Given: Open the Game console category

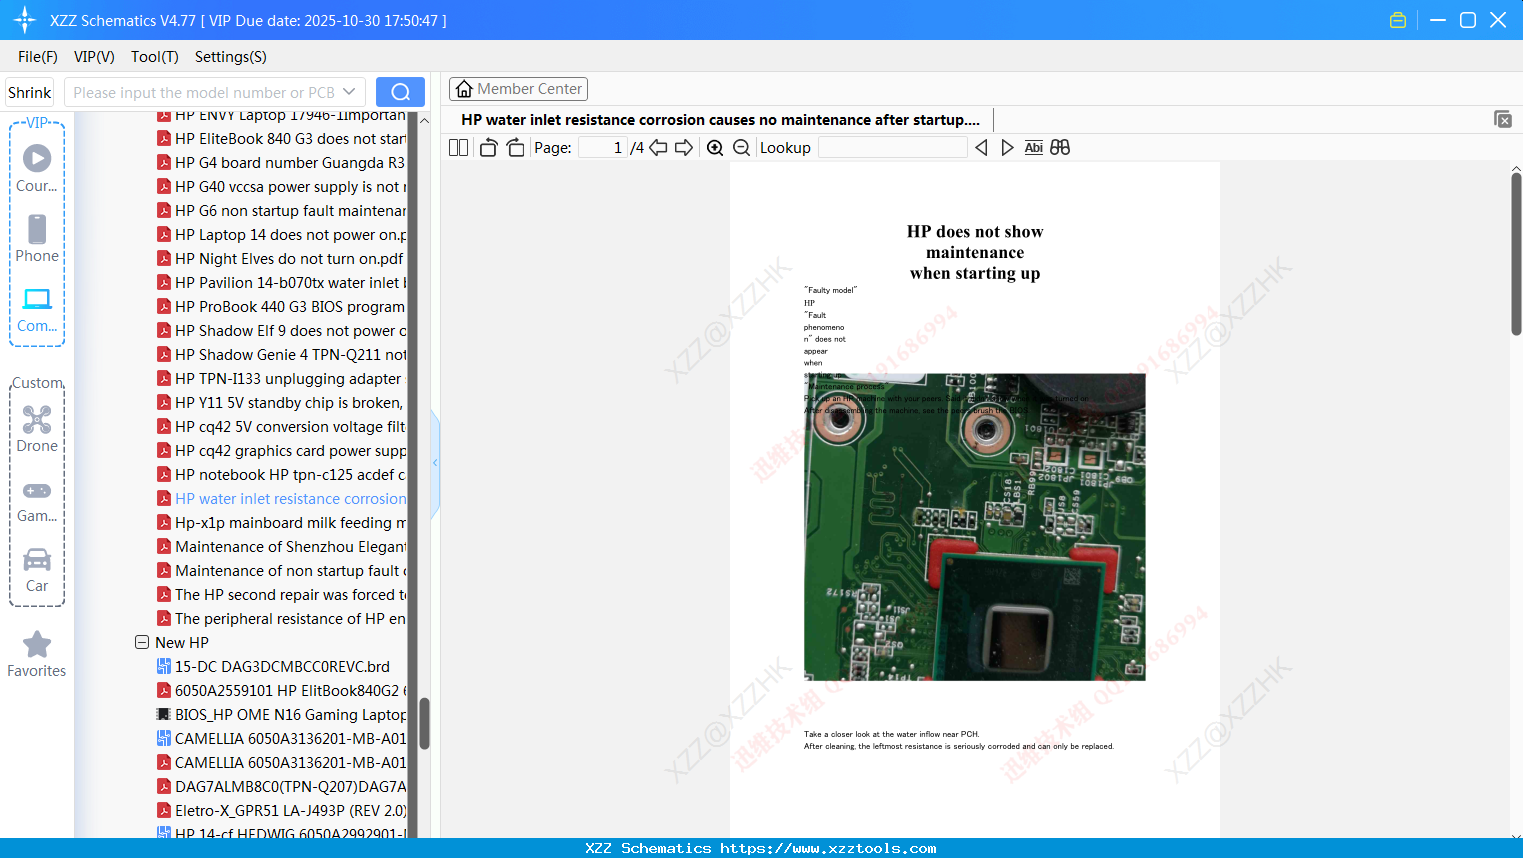Looking at the screenshot, I should [x=37, y=501].
